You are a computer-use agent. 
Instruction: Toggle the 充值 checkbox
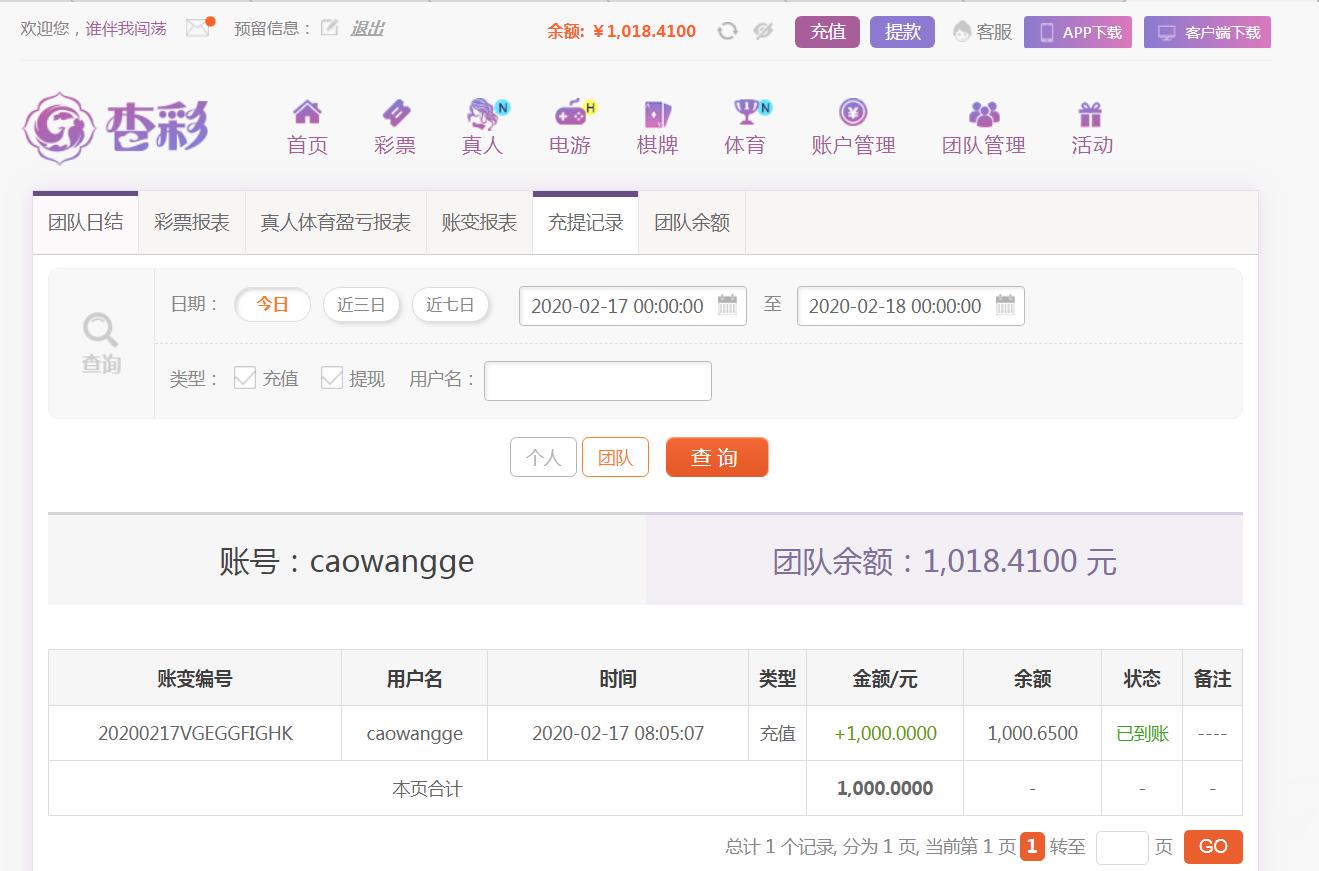pos(245,378)
